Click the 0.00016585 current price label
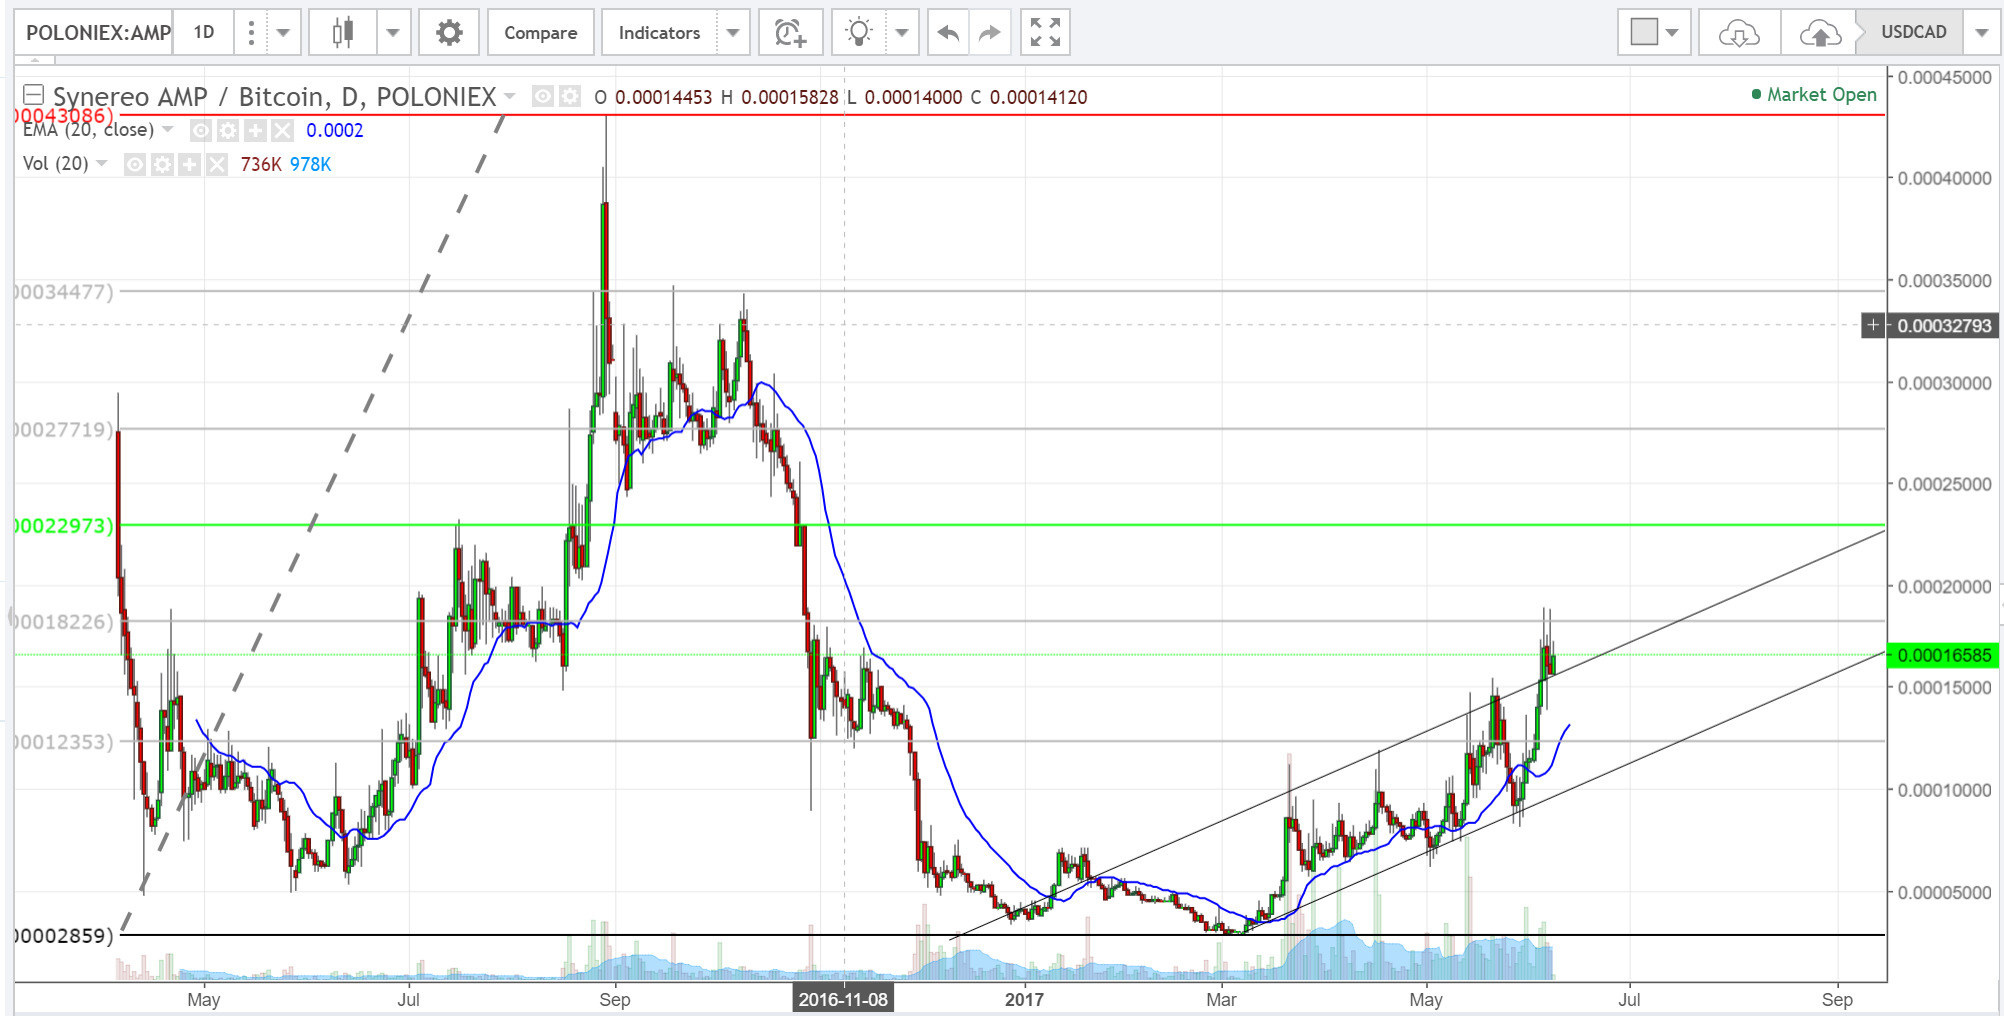This screenshot has height=1016, width=2004. (x=1943, y=655)
